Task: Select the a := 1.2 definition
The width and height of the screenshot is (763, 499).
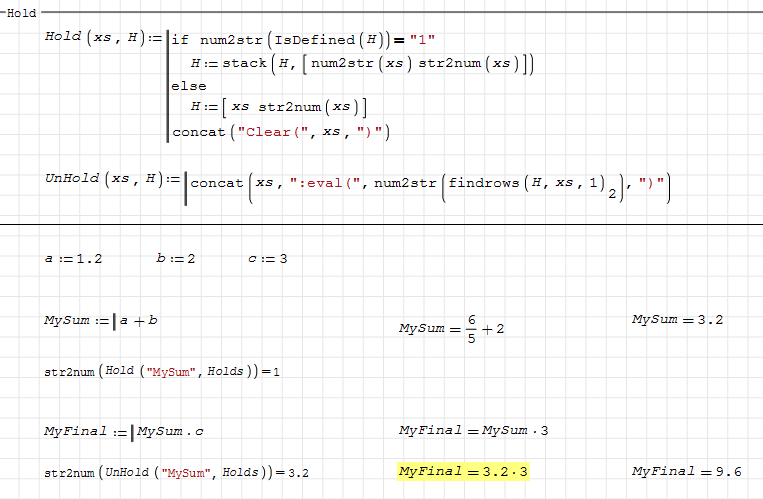Action: [x=73, y=259]
